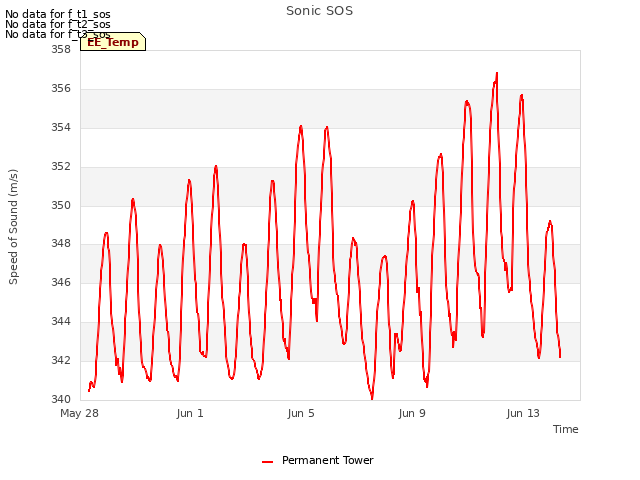Viewport: 640px width, 480px height.
Task: Select the 'No data for f_t2_sos' message
Action: pos(58,24)
